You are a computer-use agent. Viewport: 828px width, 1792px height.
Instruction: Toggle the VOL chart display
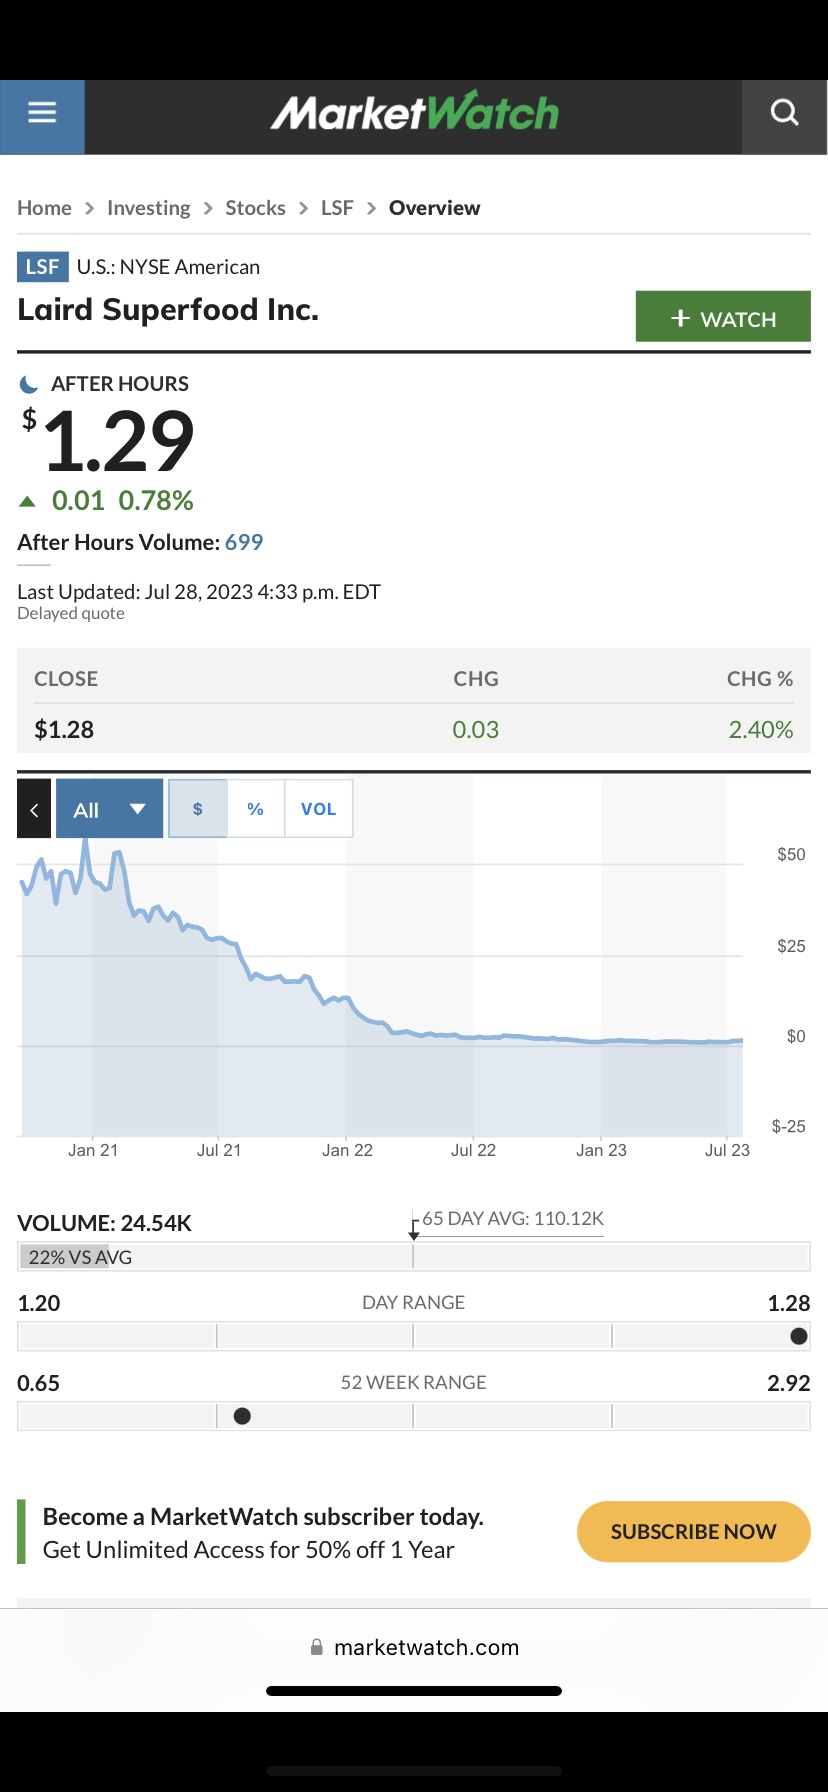point(319,809)
